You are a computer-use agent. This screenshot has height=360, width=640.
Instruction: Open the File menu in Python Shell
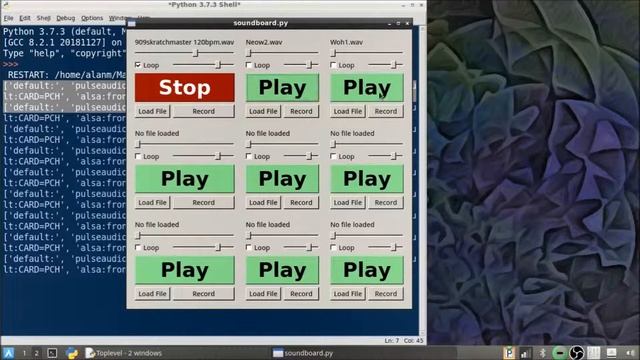(x=9, y=18)
